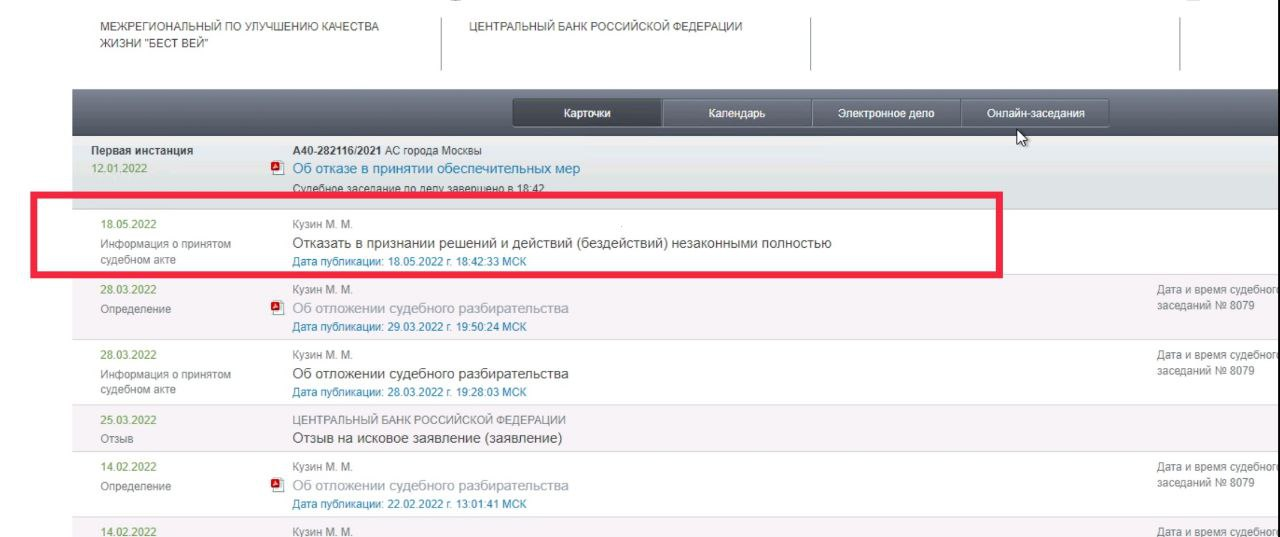Expand the 'Первая инстанция' section header
Image resolution: width=1280 pixels, height=537 pixels.
point(142,151)
